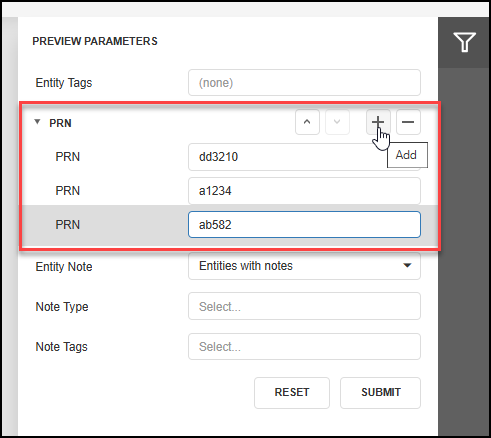Viewport: 491px width, 438px height.
Task: Select the highlighted third PRN row label
Action: 68,225
